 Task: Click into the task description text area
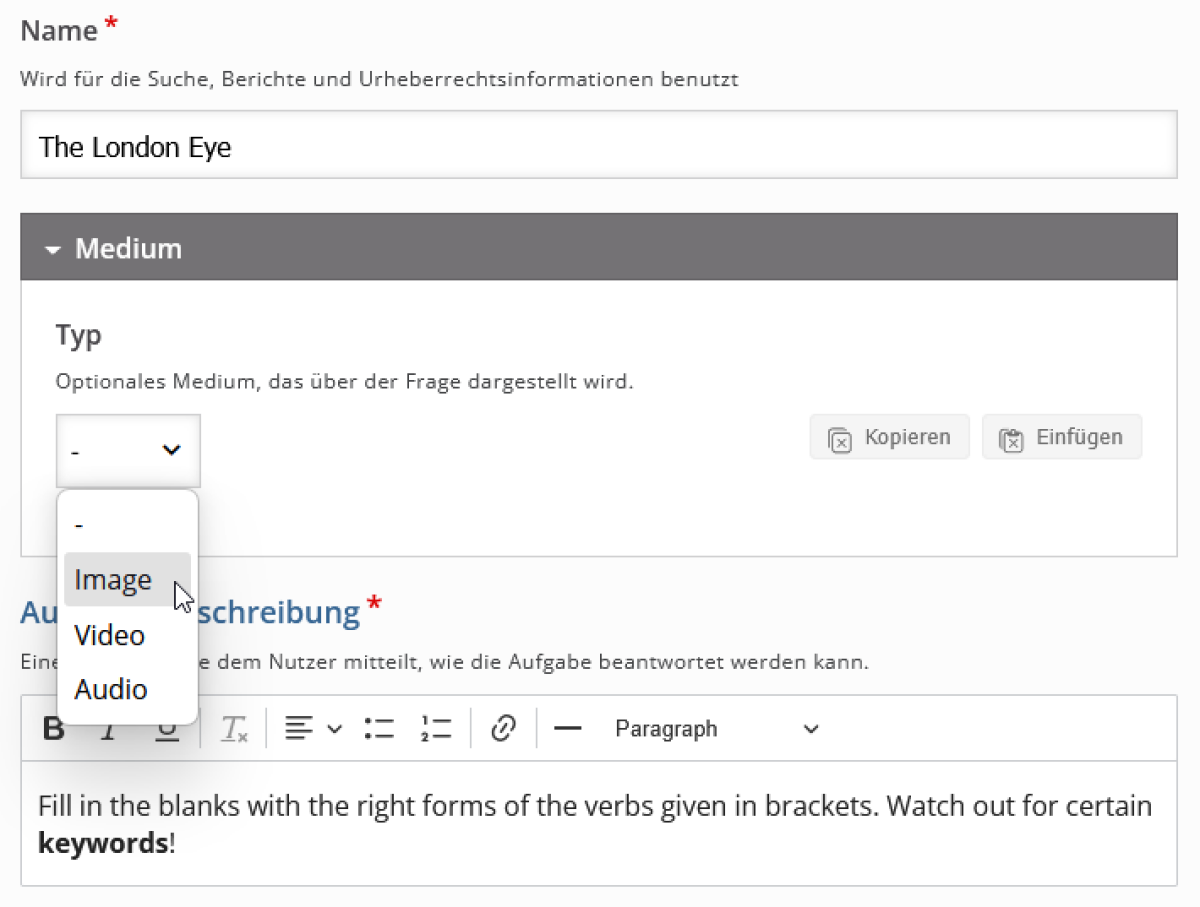[x=598, y=823]
